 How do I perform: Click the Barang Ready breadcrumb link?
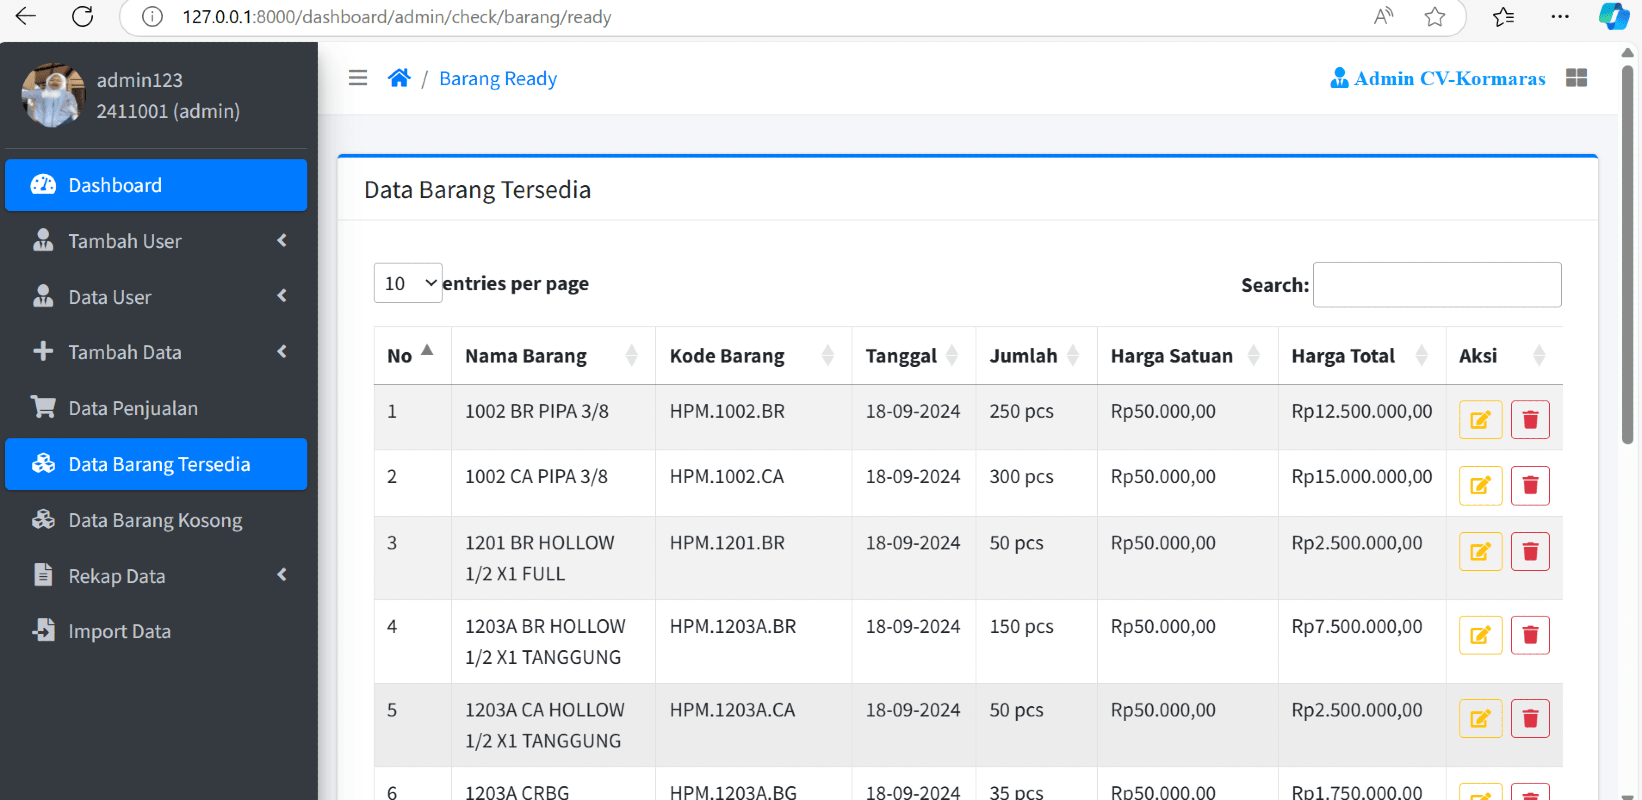(x=498, y=79)
